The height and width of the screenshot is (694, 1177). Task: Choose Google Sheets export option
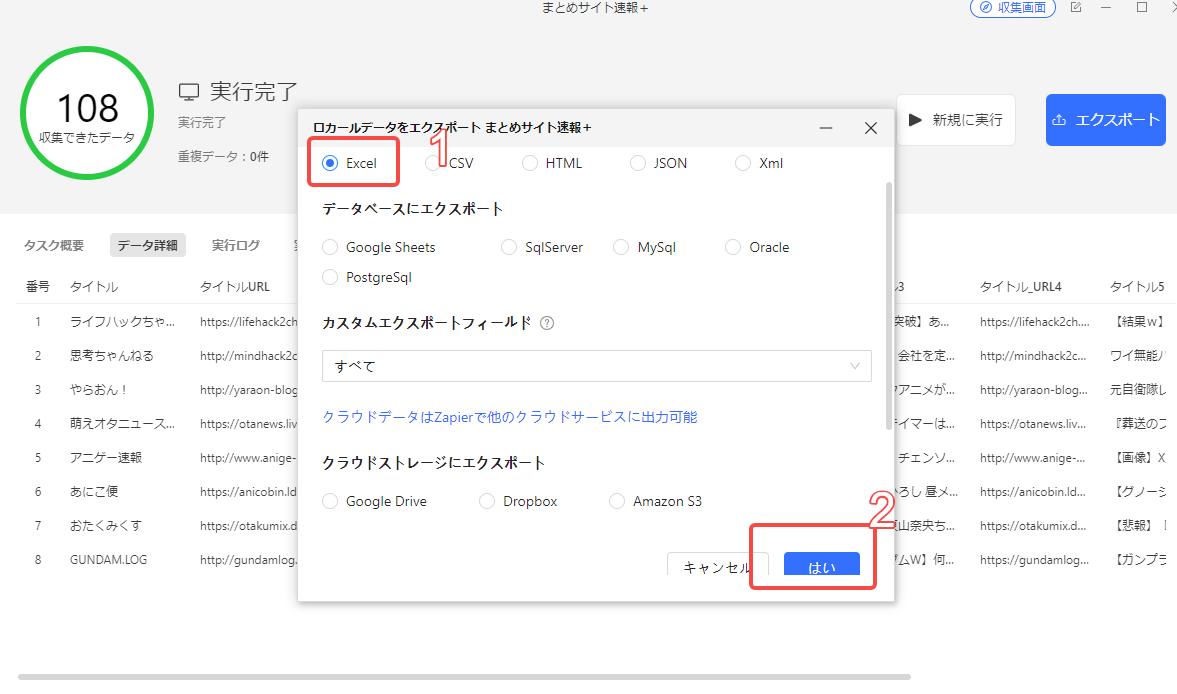click(x=331, y=247)
